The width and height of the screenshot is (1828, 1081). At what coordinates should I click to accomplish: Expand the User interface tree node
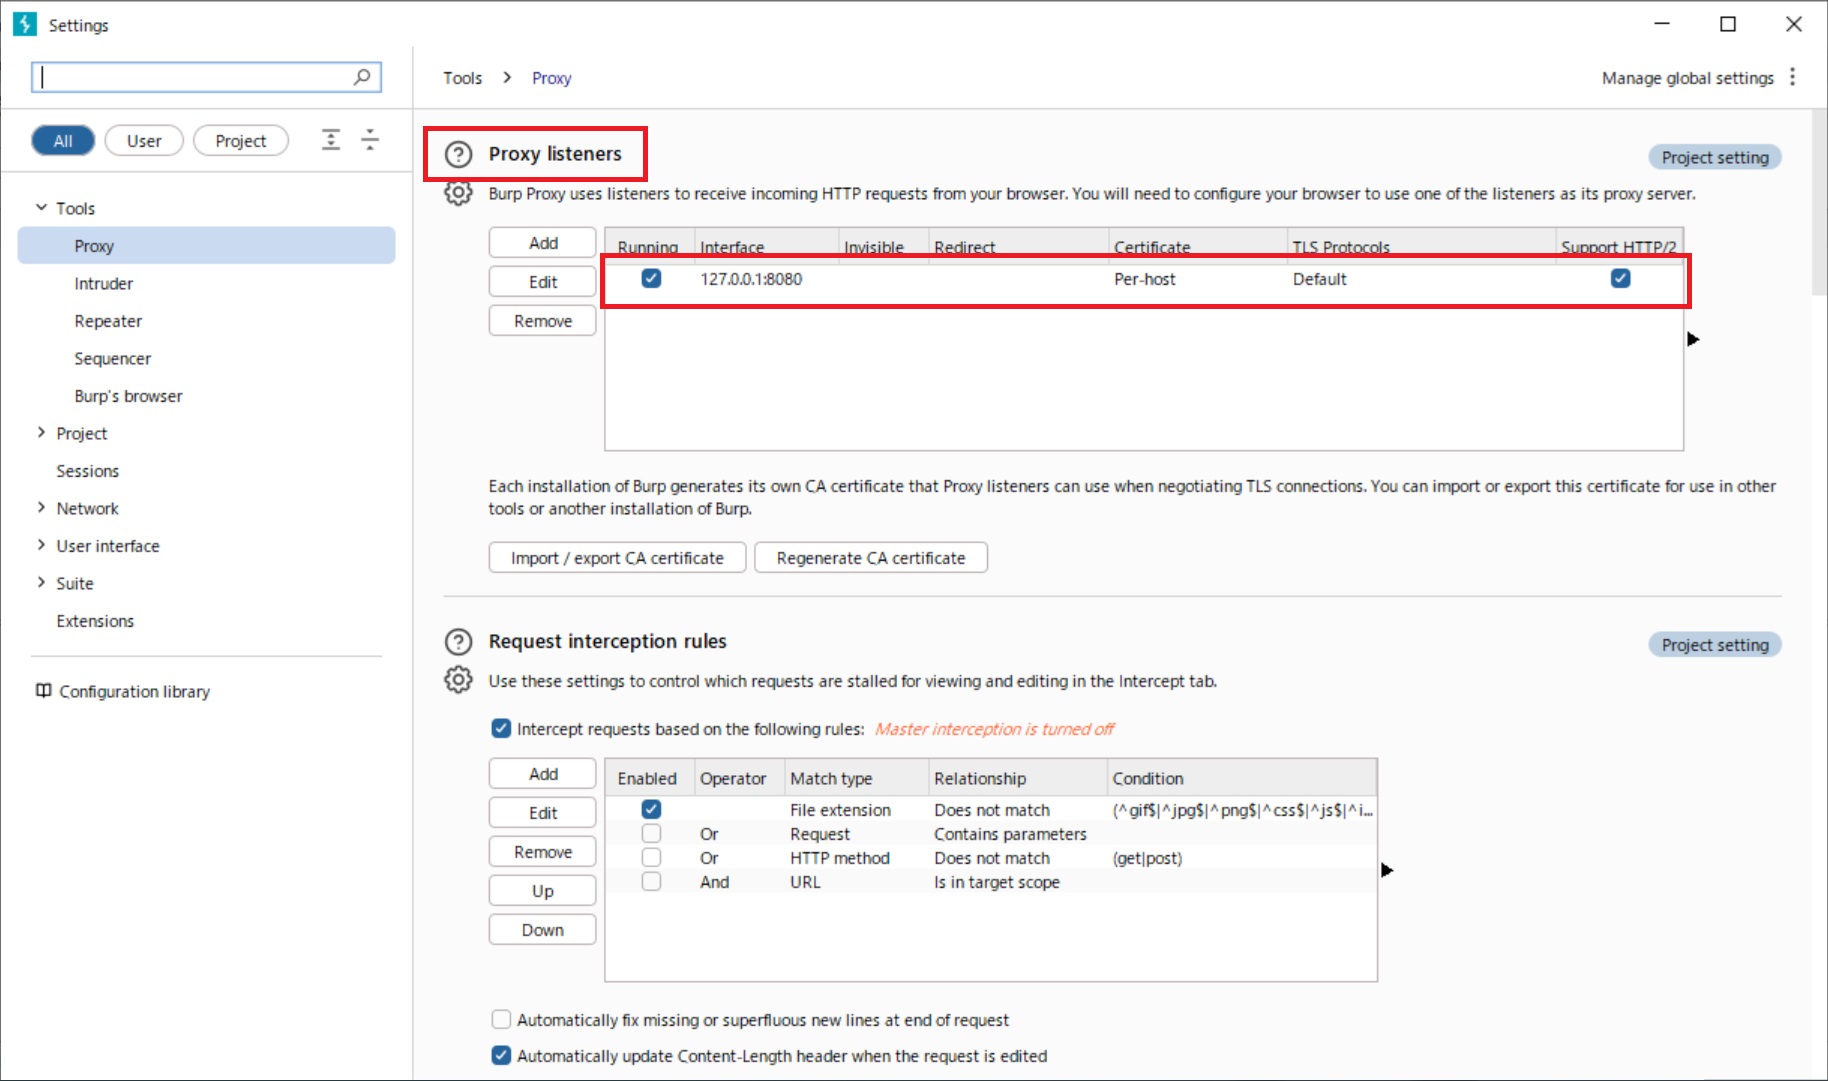pos(41,544)
